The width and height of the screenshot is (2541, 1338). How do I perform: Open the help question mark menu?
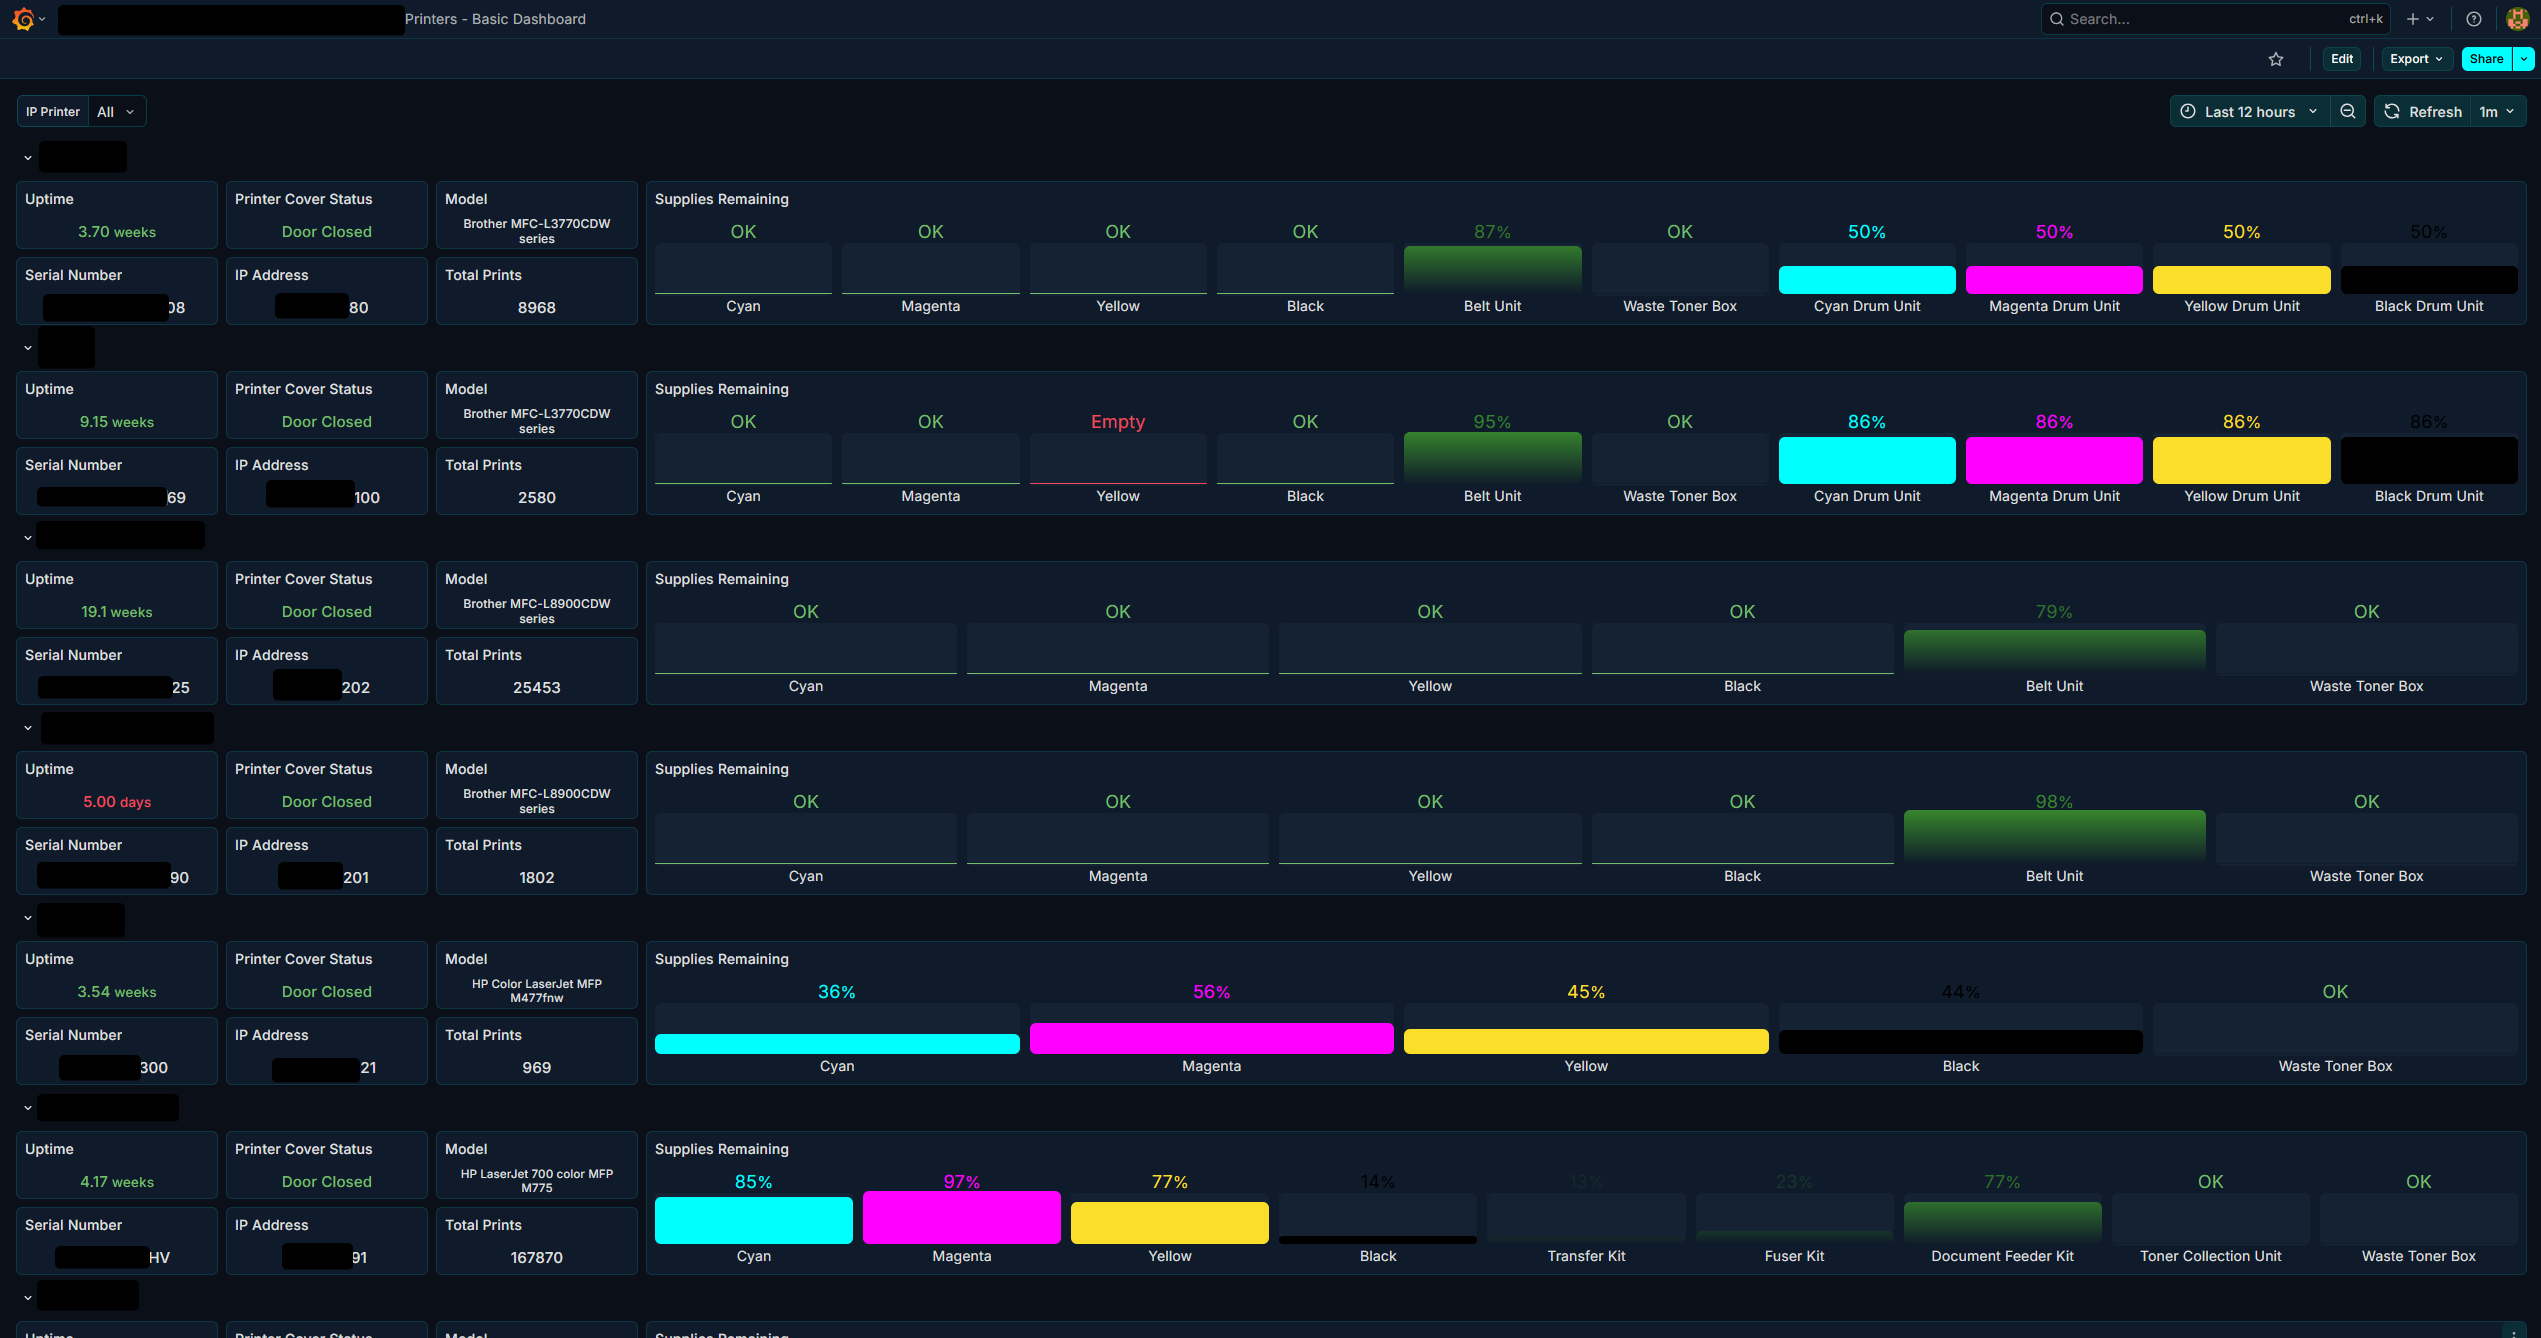point(2474,19)
